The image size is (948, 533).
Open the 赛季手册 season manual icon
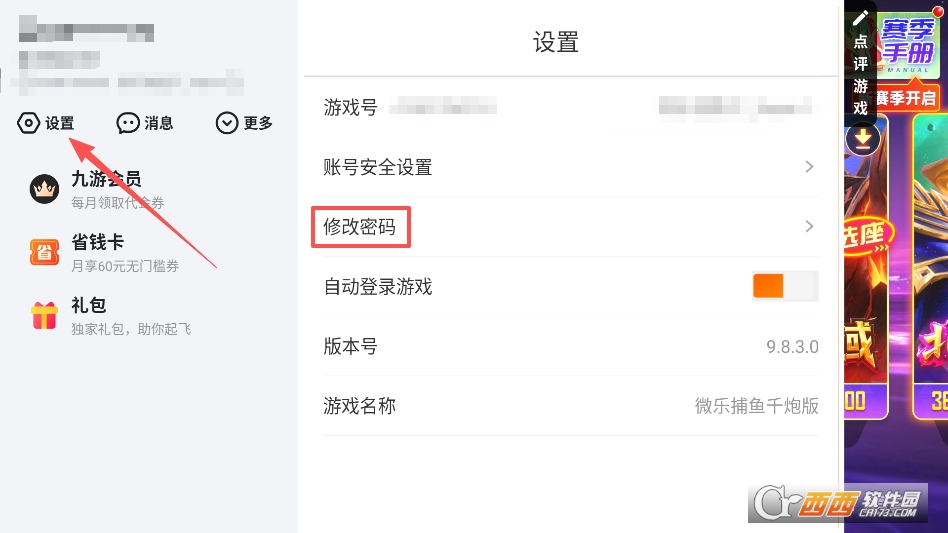[x=908, y=46]
